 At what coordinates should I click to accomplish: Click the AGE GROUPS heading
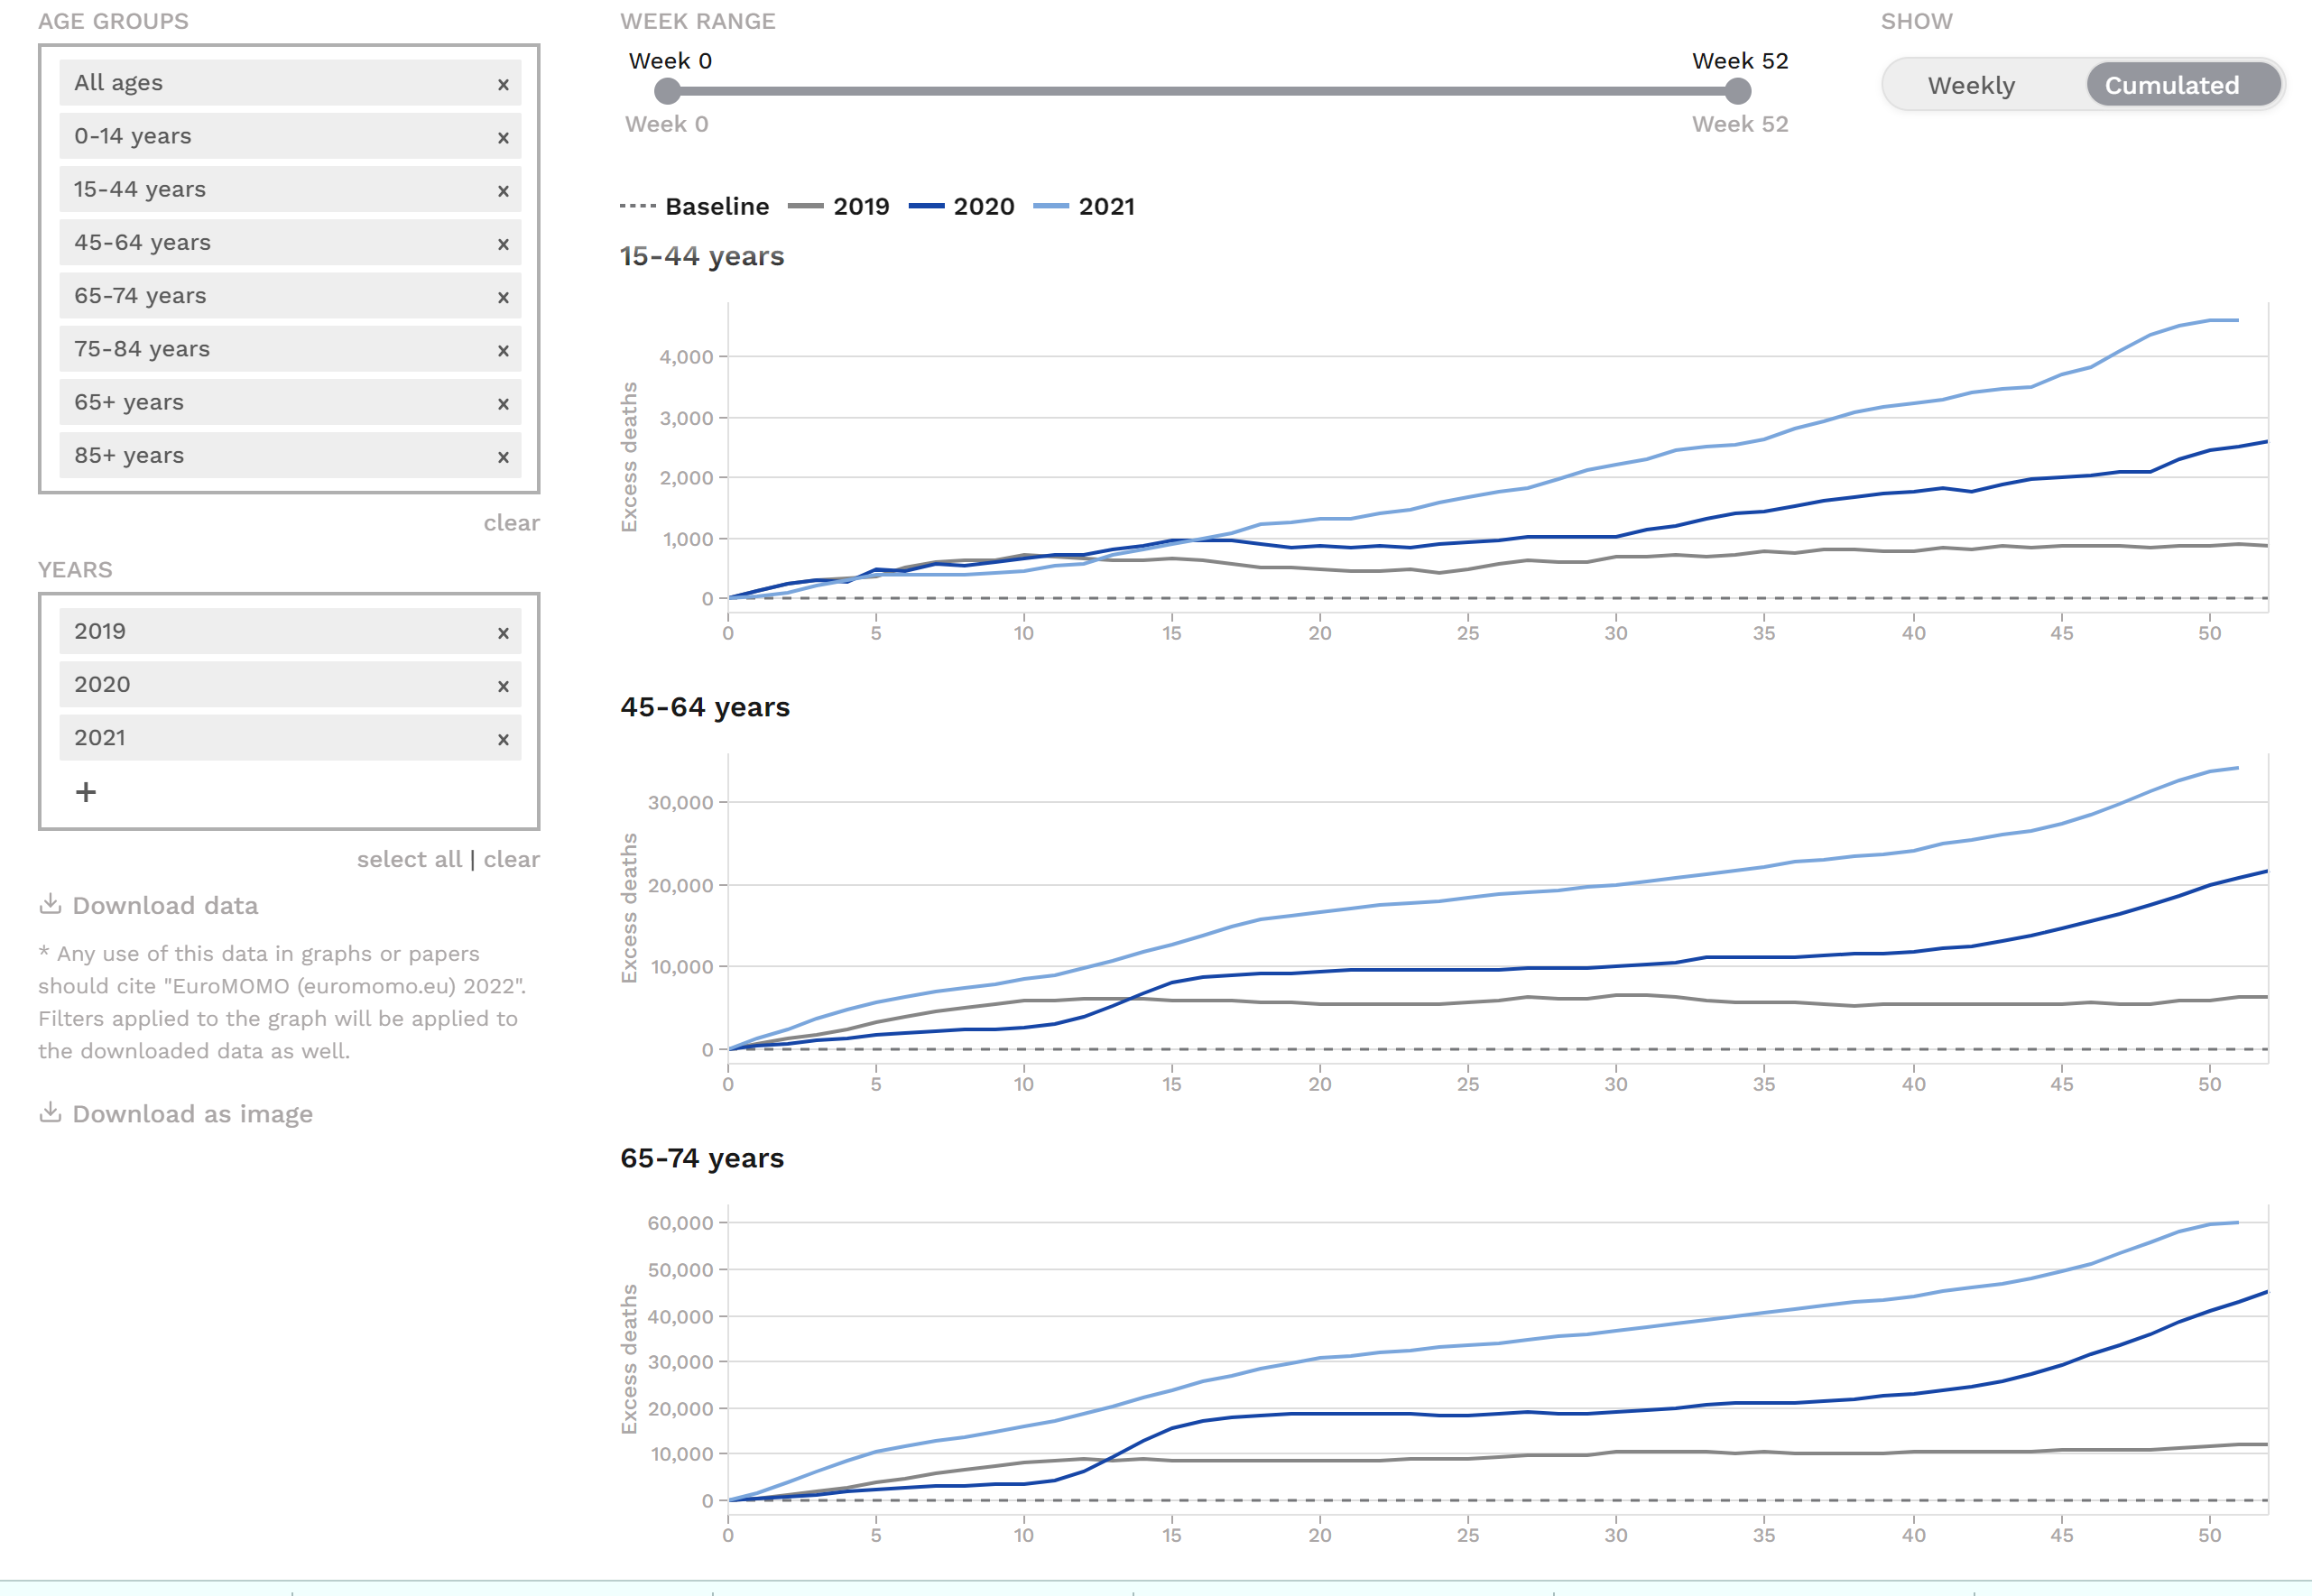113,21
